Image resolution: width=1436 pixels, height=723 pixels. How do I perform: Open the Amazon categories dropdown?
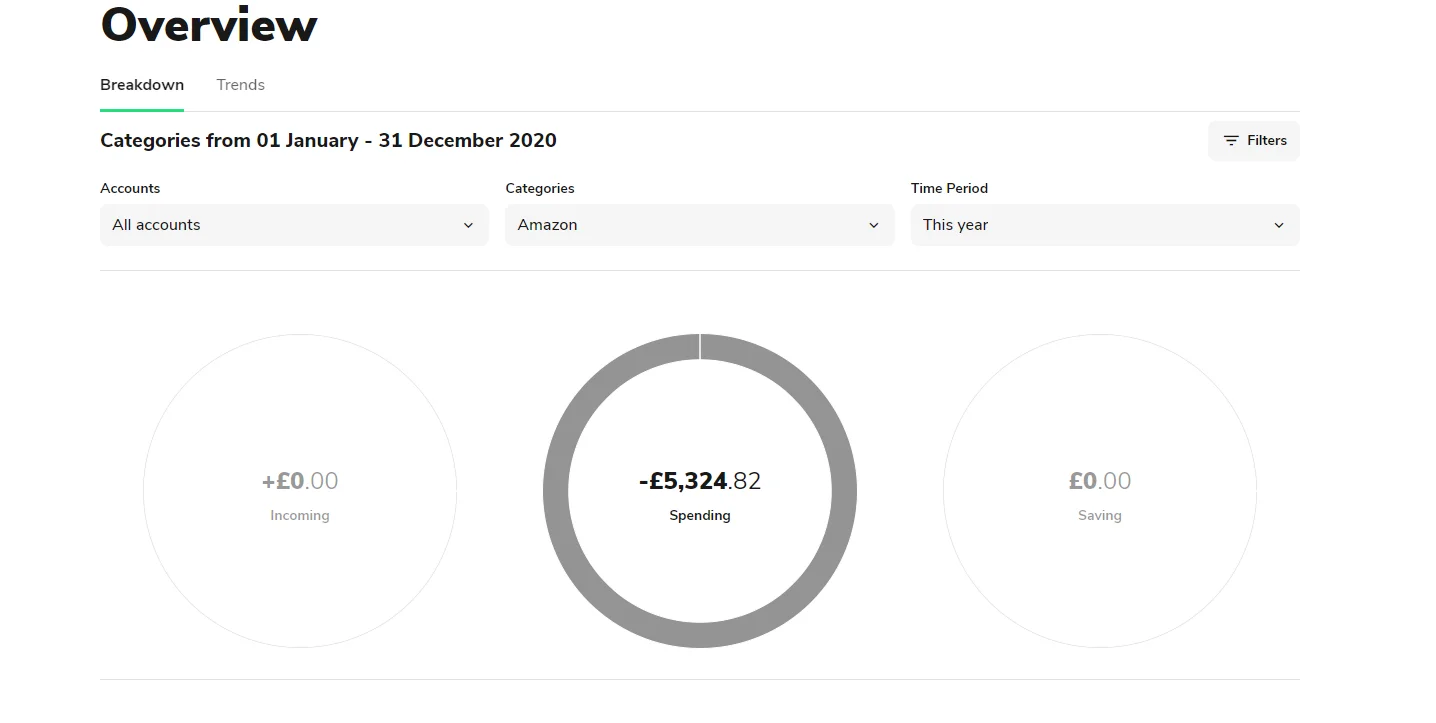700,225
